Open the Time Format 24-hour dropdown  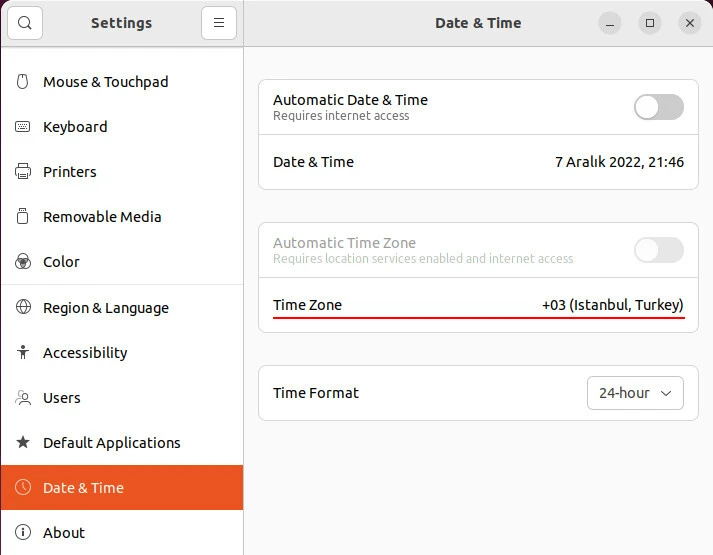pyautogui.click(x=635, y=393)
